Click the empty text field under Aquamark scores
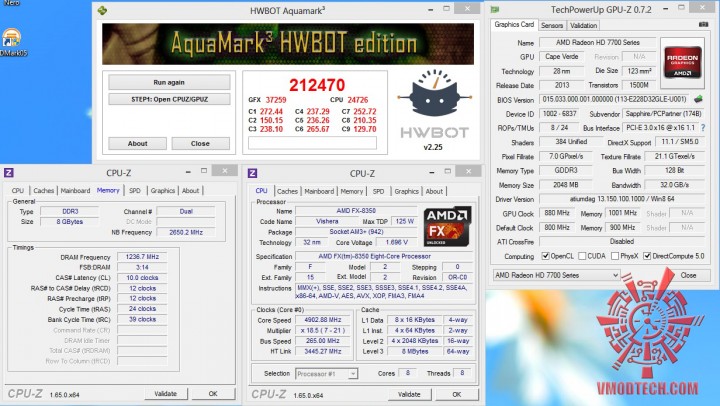 point(312,143)
